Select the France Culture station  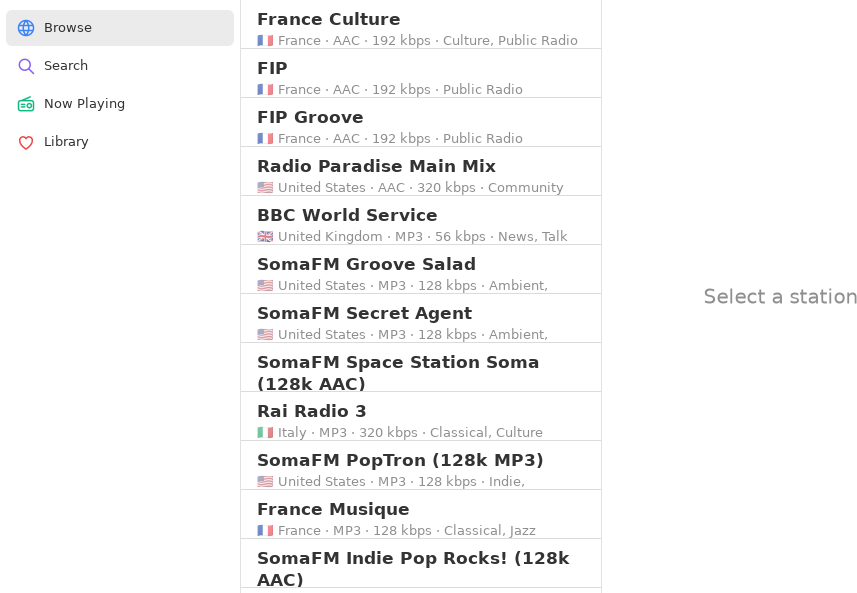pyautogui.click(x=421, y=24)
